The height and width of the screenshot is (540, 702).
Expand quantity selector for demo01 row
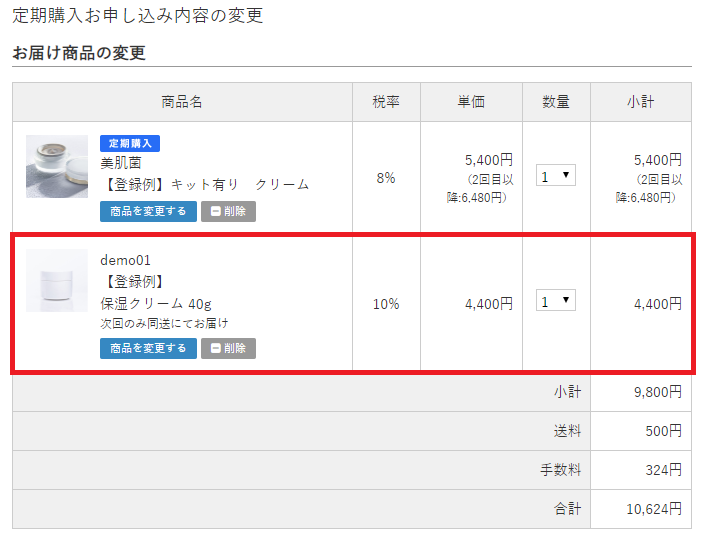(555, 301)
